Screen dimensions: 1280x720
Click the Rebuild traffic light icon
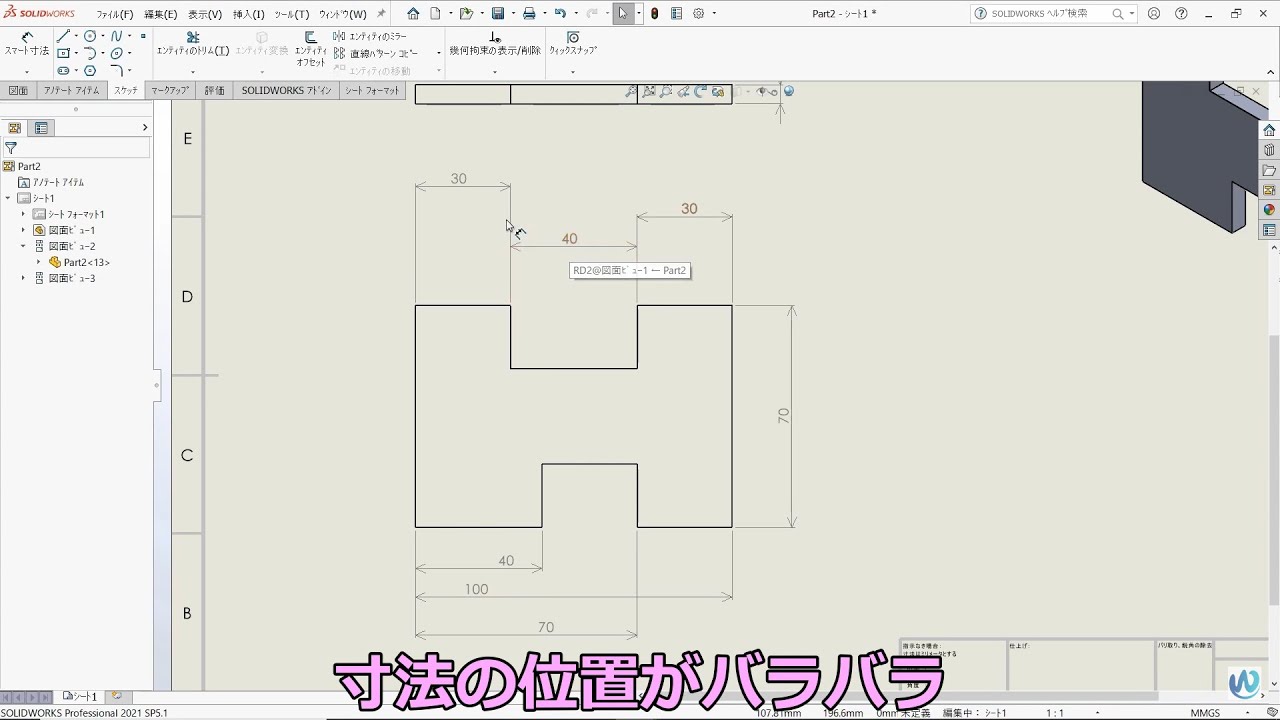pyautogui.click(x=654, y=14)
